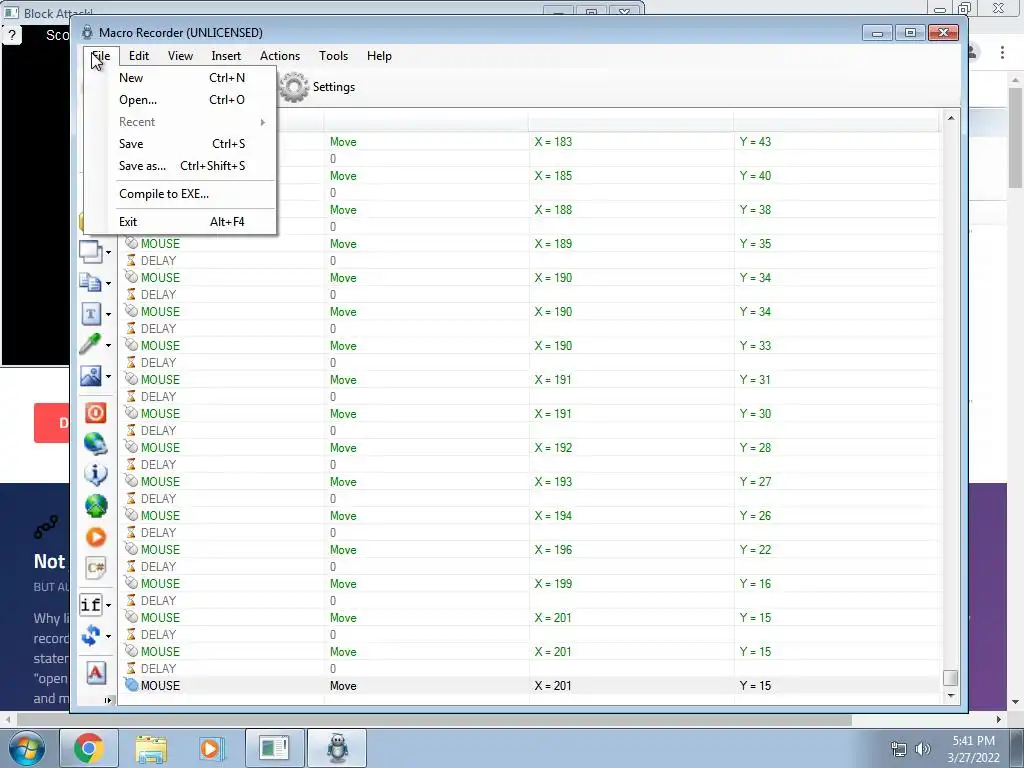Open the Actions menu

[x=280, y=56]
